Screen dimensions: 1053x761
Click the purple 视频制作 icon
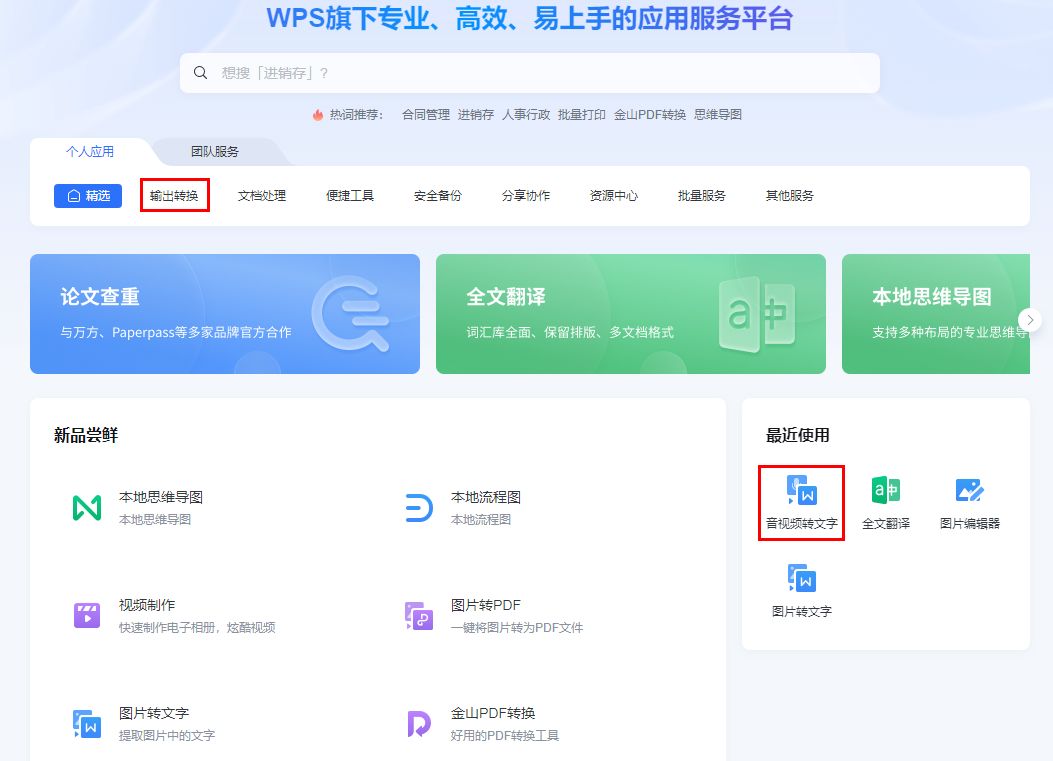(87, 615)
